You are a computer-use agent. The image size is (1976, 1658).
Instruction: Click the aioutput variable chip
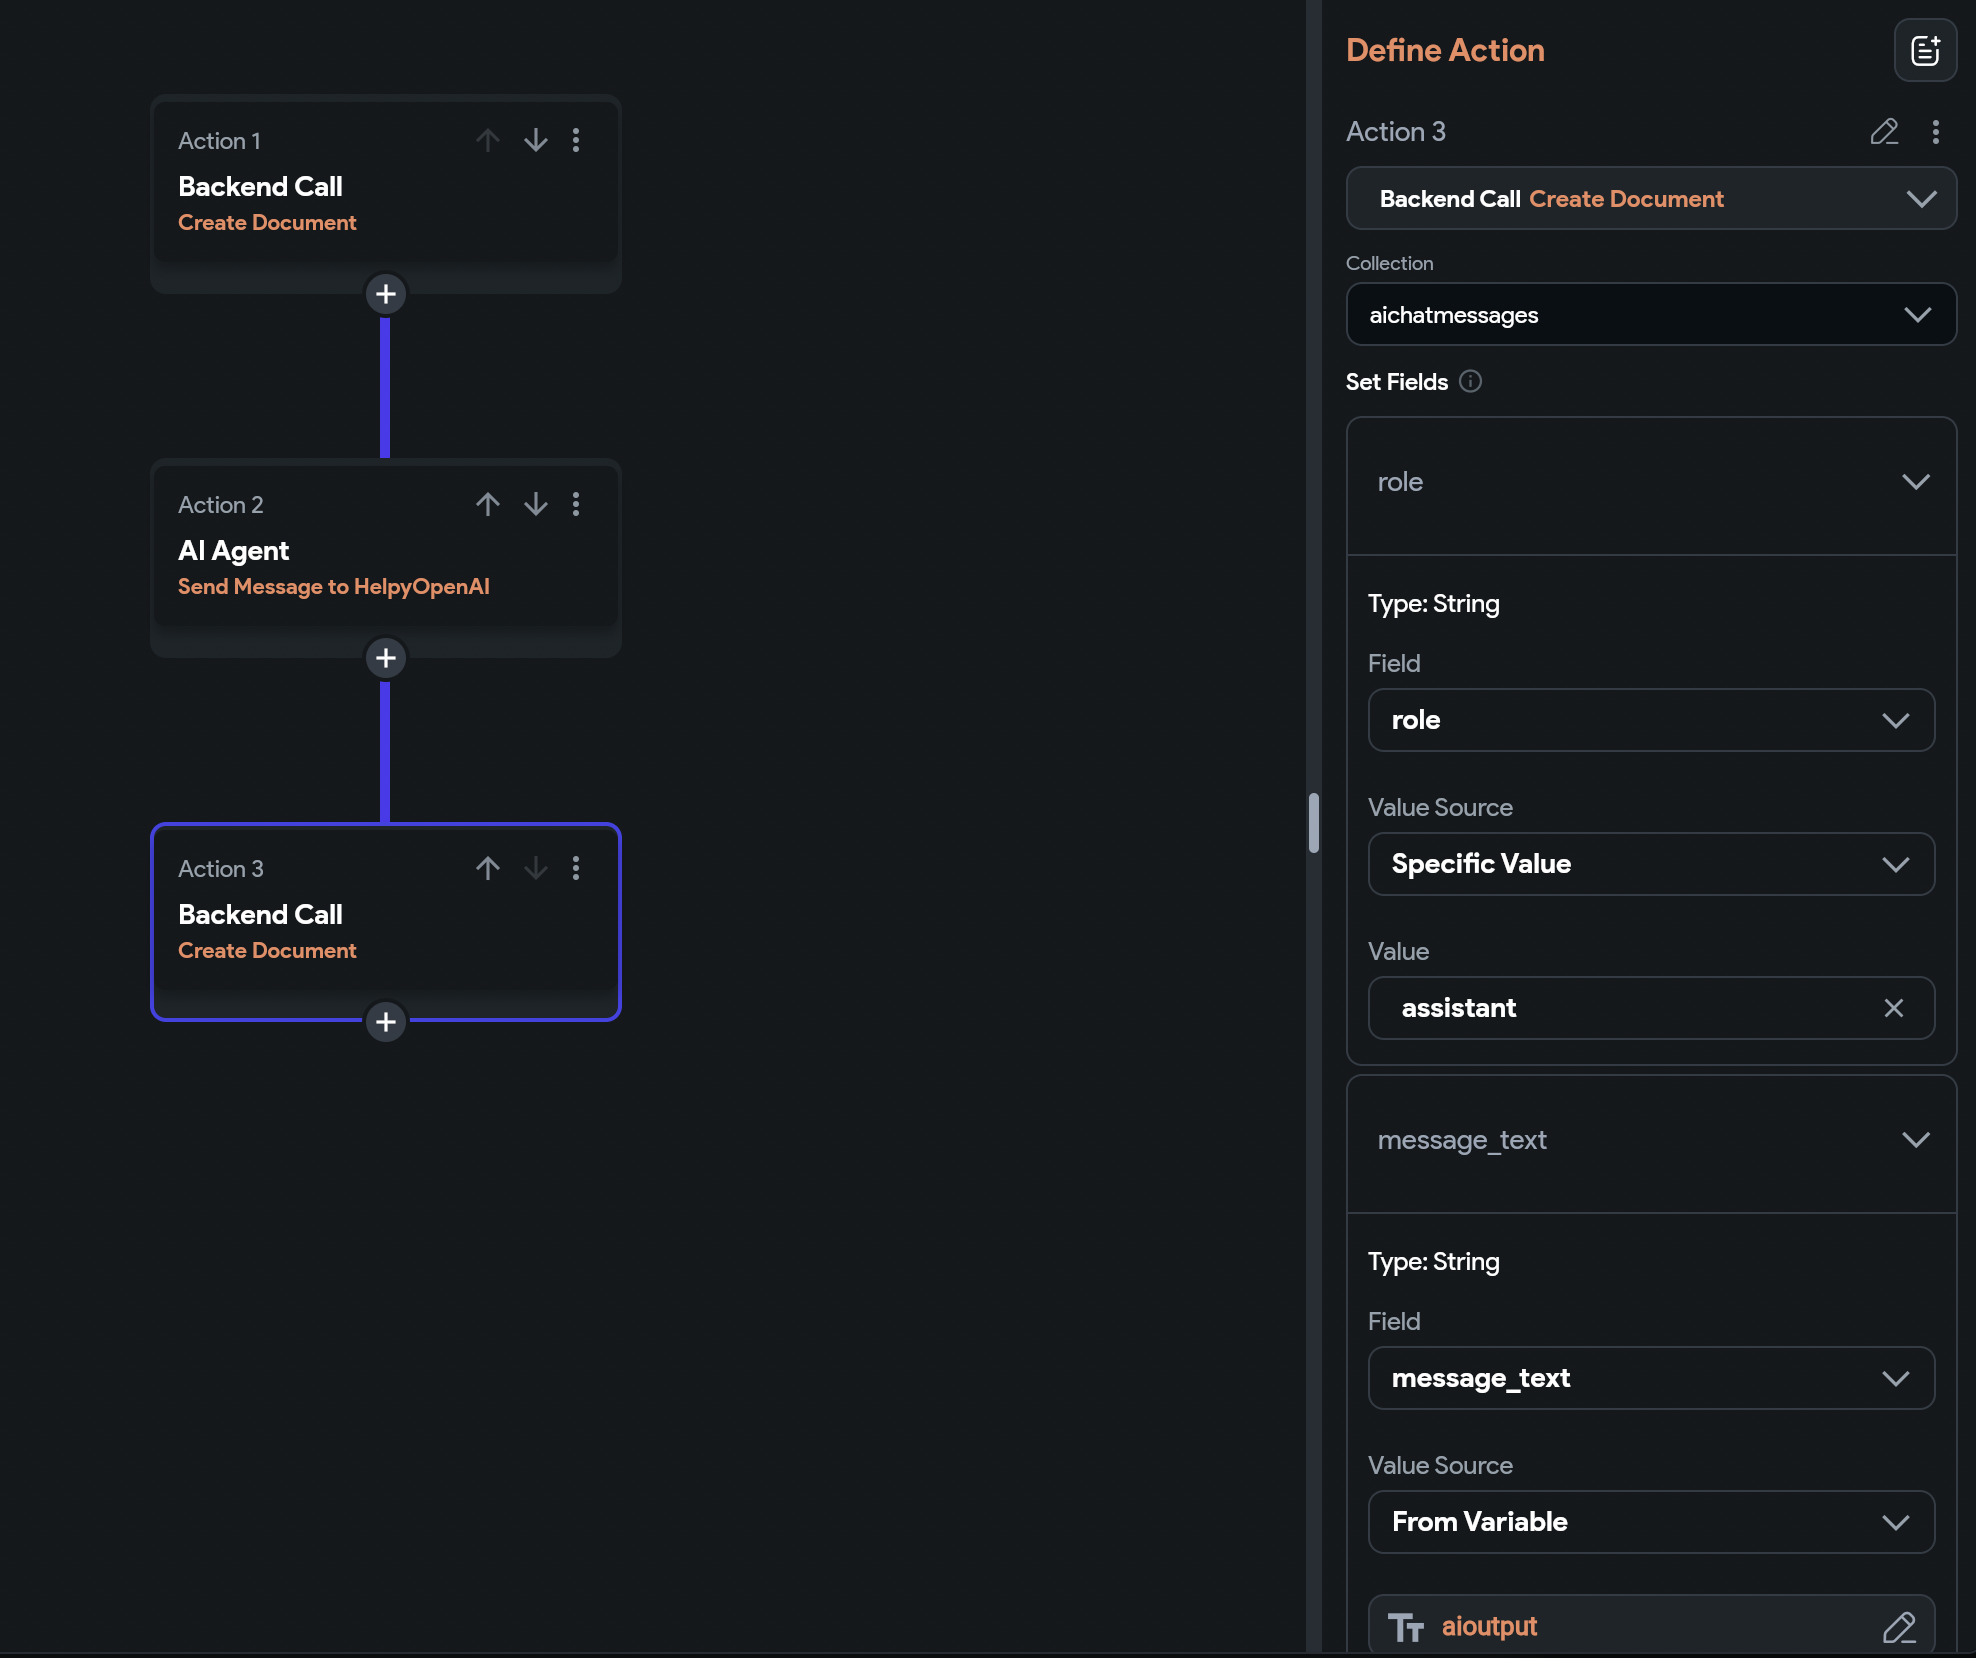tap(1651, 1625)
